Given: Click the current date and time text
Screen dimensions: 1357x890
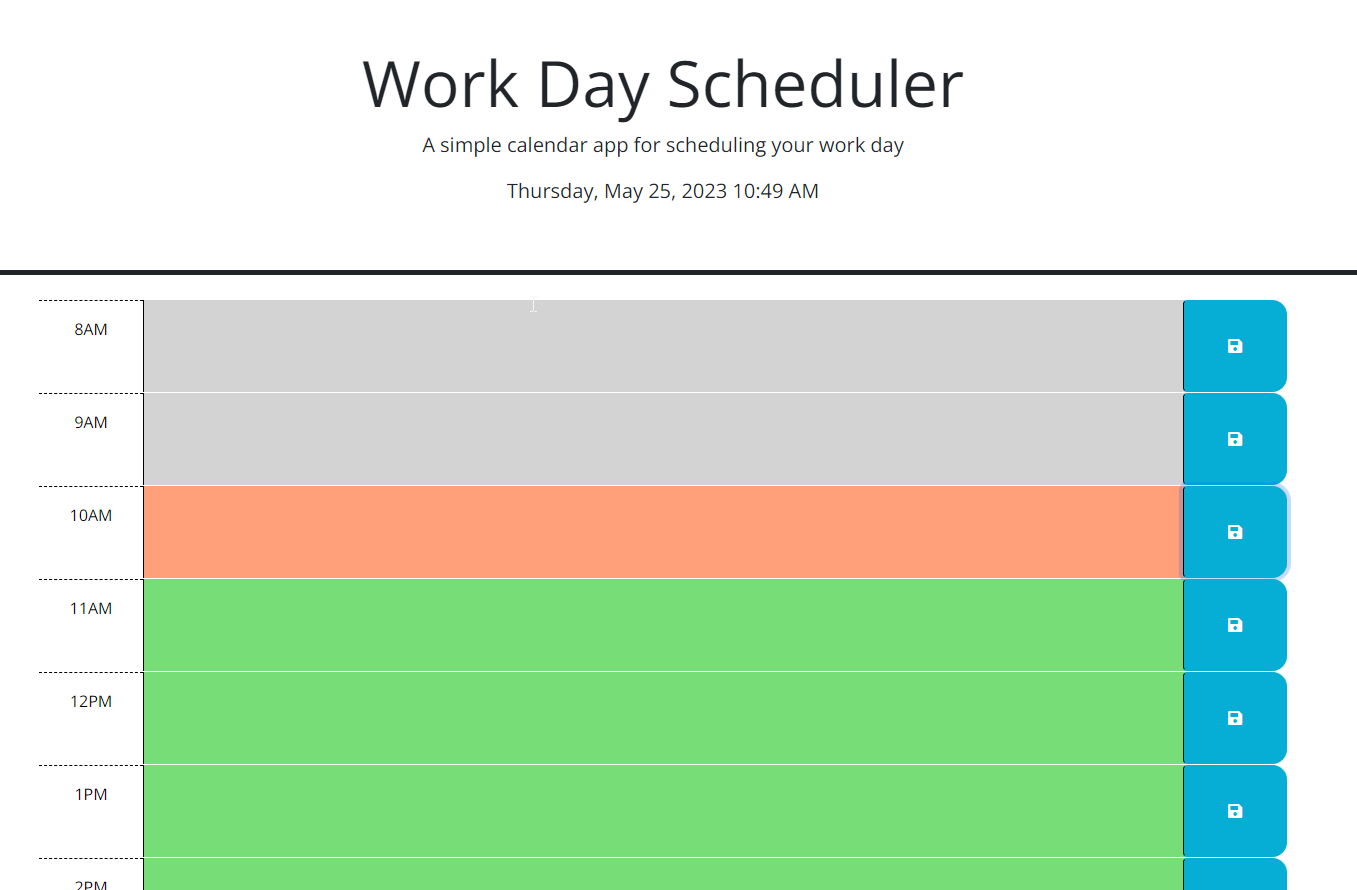Looking at the screenshot, I should coord(662,191).
